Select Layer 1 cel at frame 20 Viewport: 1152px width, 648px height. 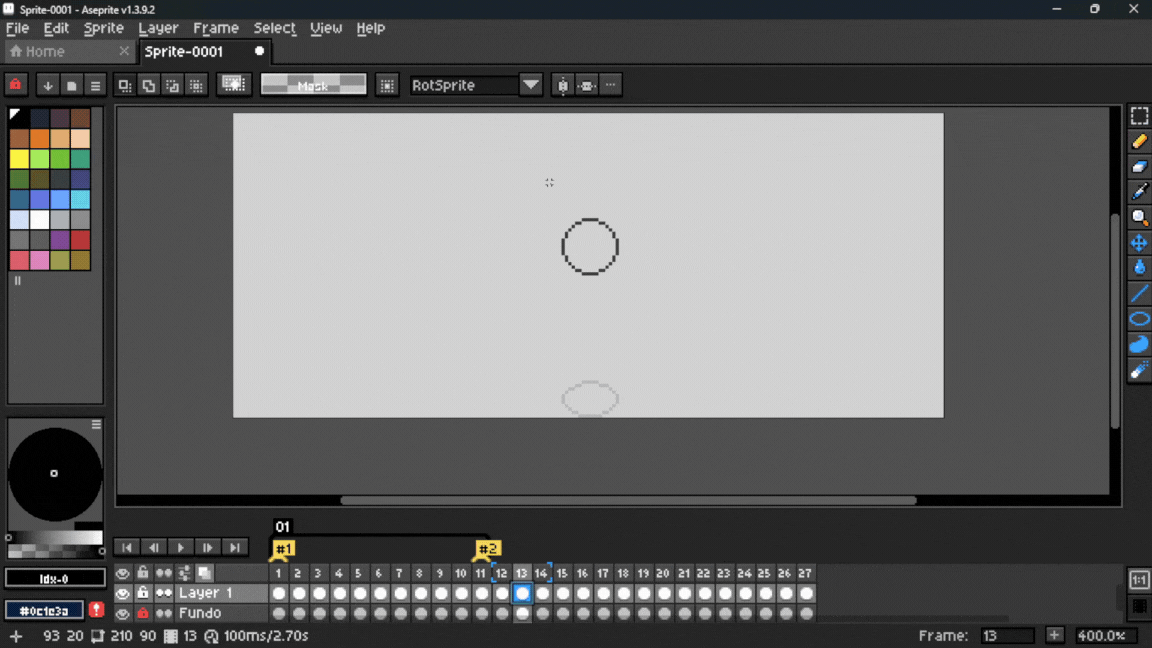pos(664,593)
